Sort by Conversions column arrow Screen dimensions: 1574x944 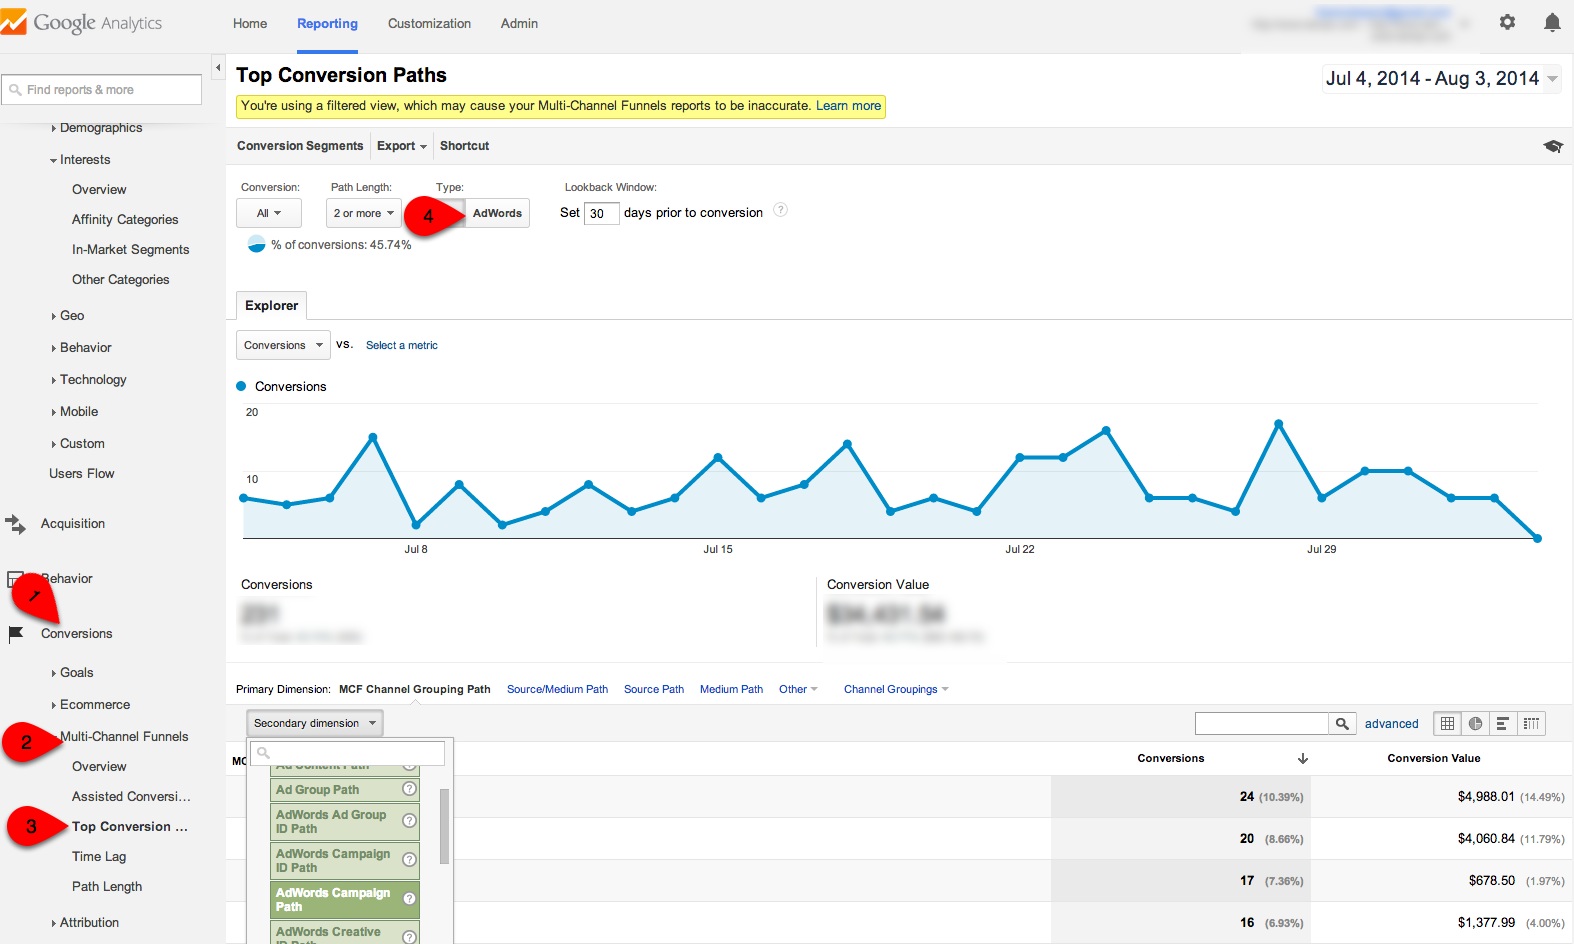(1302, 759)
